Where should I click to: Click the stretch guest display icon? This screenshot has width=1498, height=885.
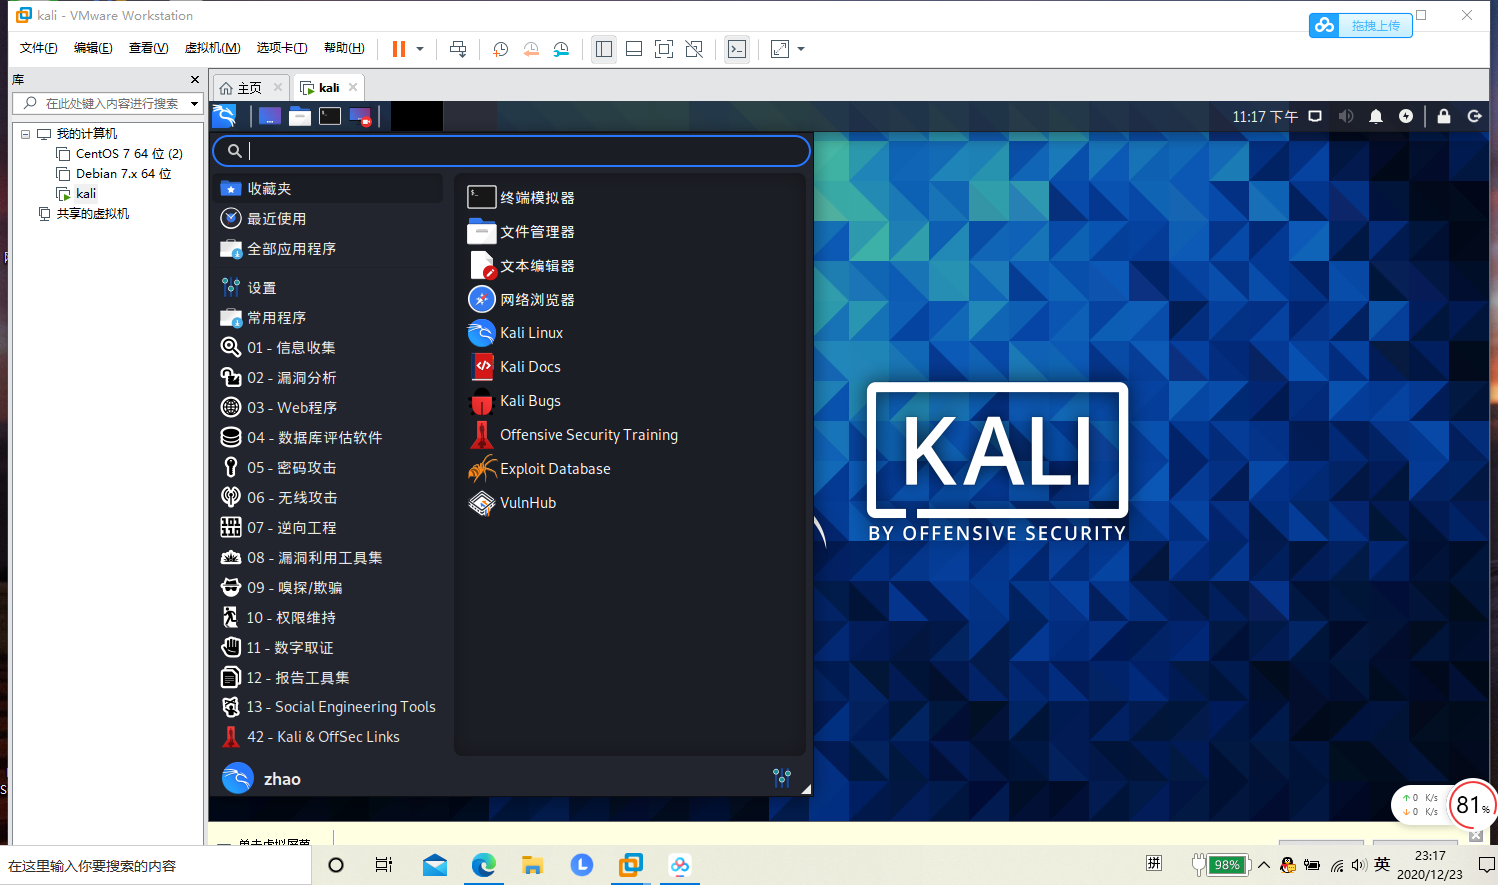(780, 49)
